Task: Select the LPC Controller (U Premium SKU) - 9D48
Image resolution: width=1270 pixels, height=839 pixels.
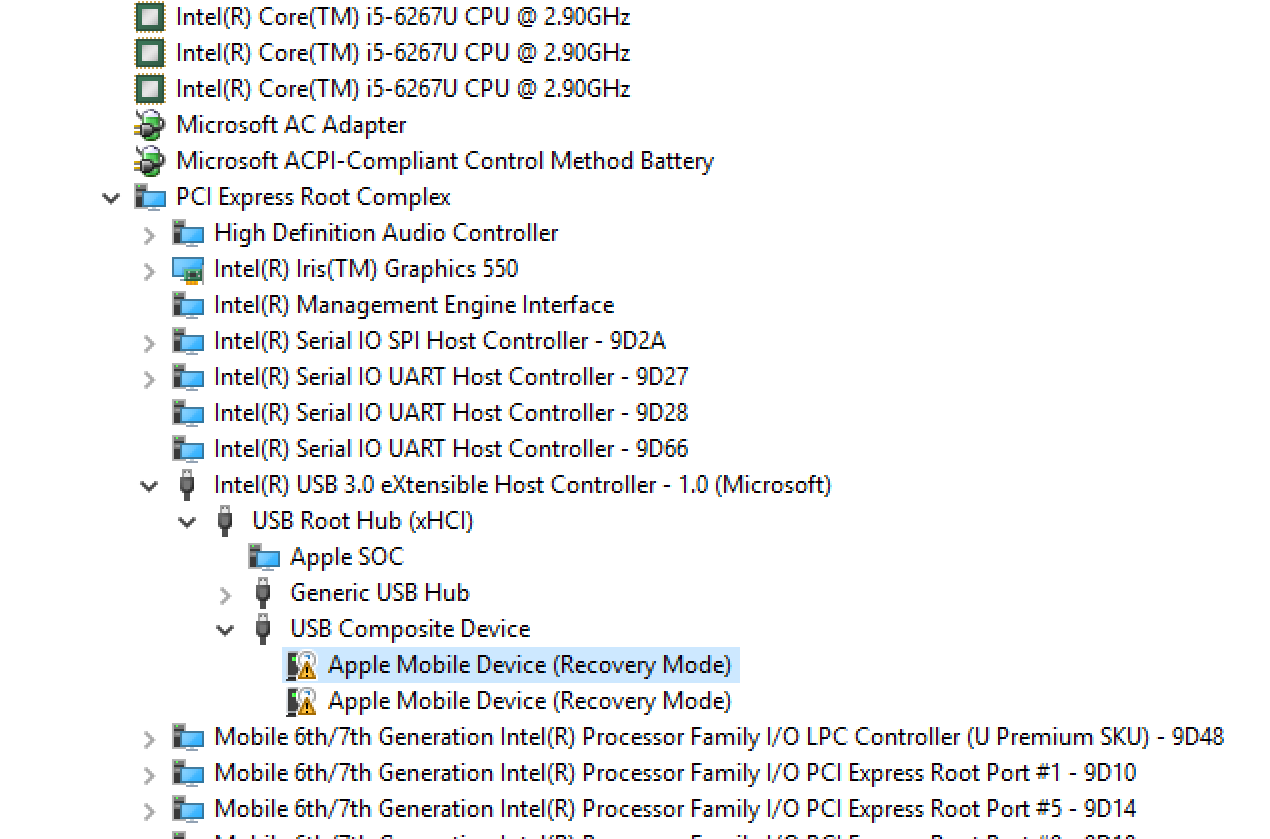Action: coord(718,737)
